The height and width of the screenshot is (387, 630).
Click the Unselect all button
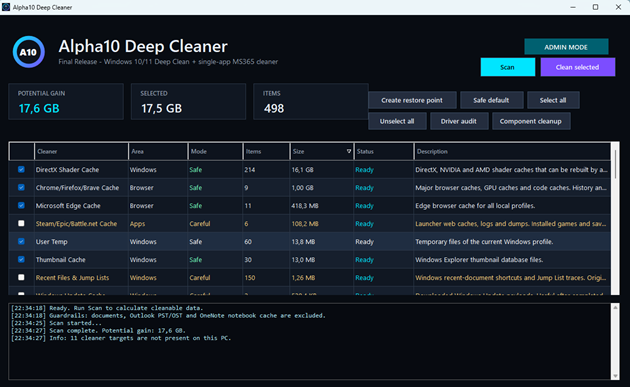[x=397, y=121]
